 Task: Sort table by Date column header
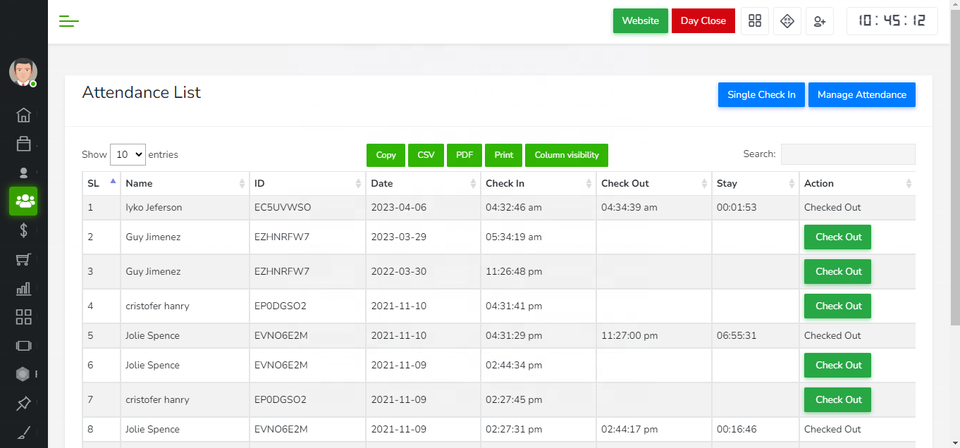(x=421, y=184)
